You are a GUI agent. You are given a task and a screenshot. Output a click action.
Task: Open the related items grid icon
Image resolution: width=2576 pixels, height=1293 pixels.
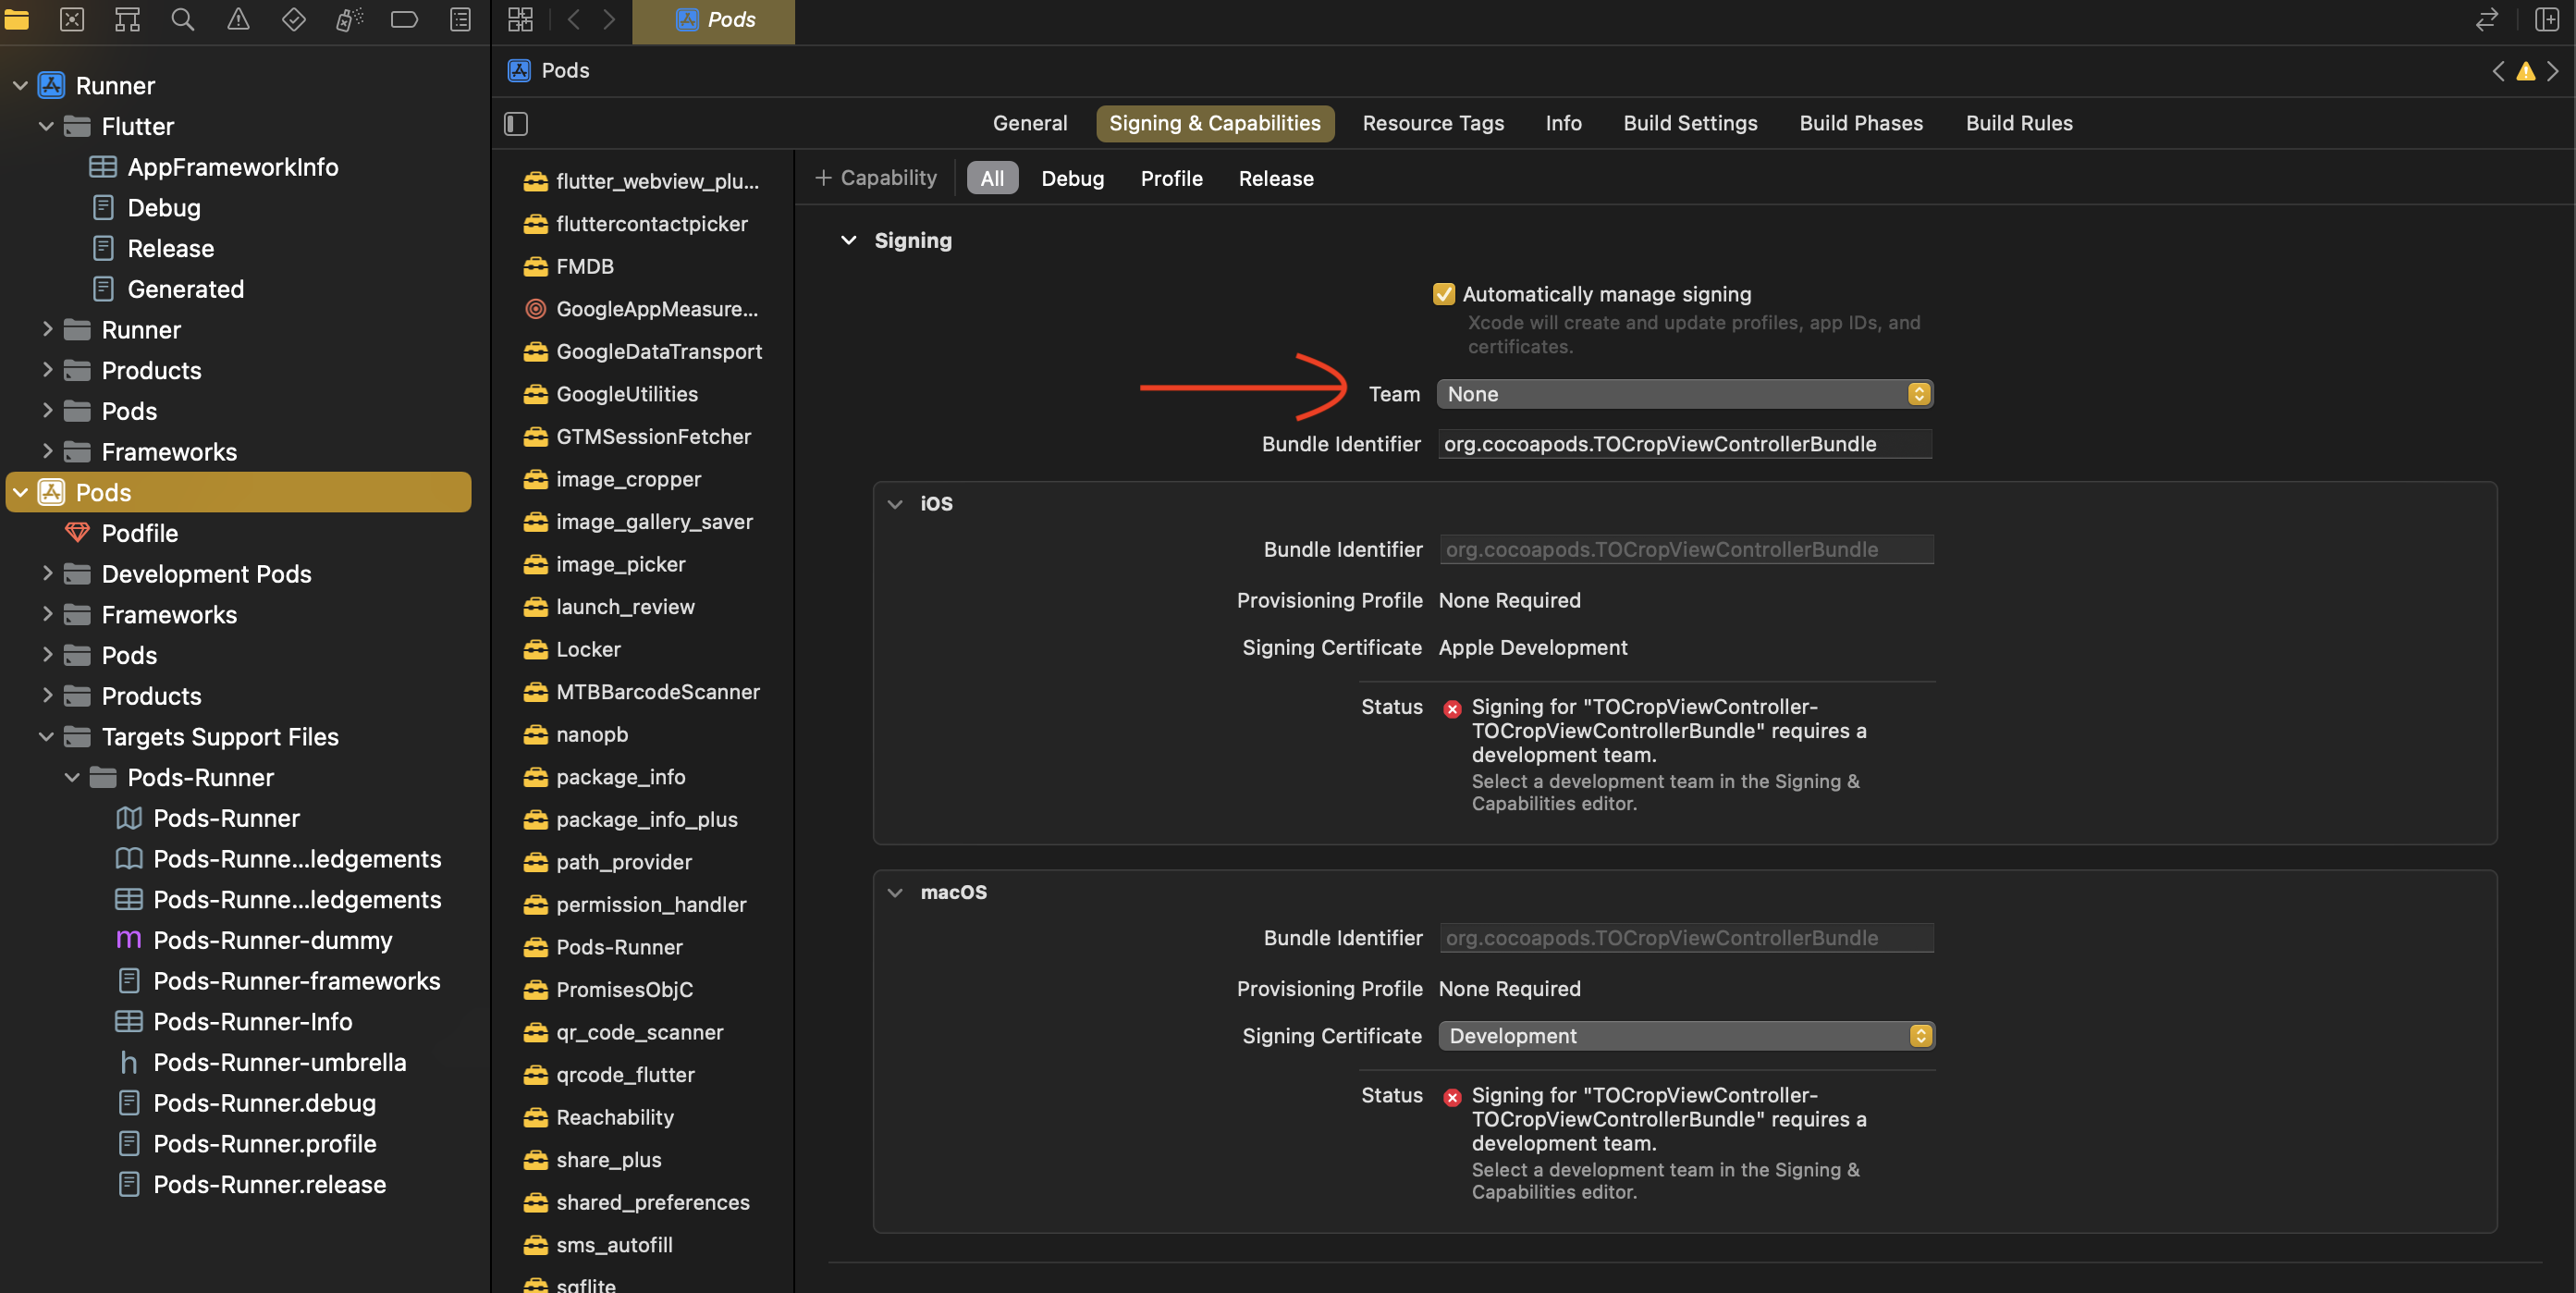coord(520,19)
